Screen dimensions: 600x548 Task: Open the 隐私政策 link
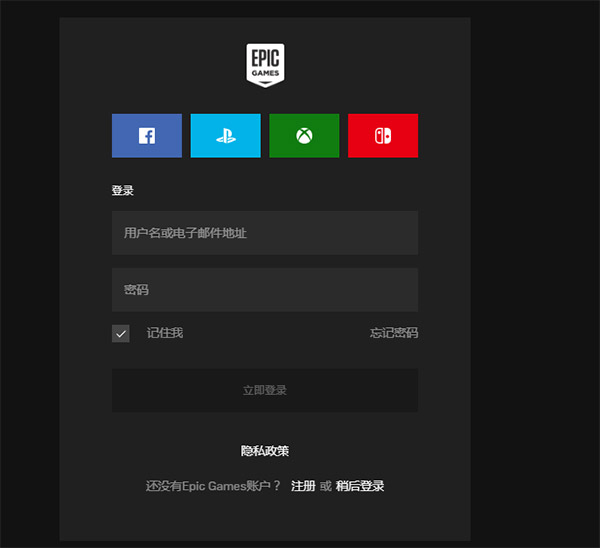(x=265, y=452)
